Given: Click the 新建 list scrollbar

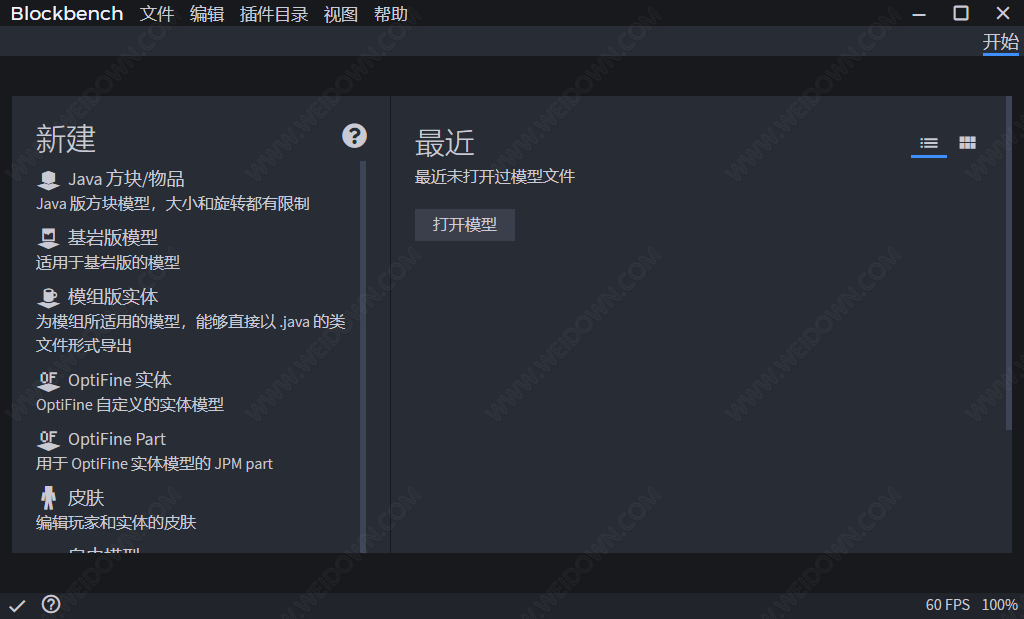Looking at the screenshot, I should 362,357.
